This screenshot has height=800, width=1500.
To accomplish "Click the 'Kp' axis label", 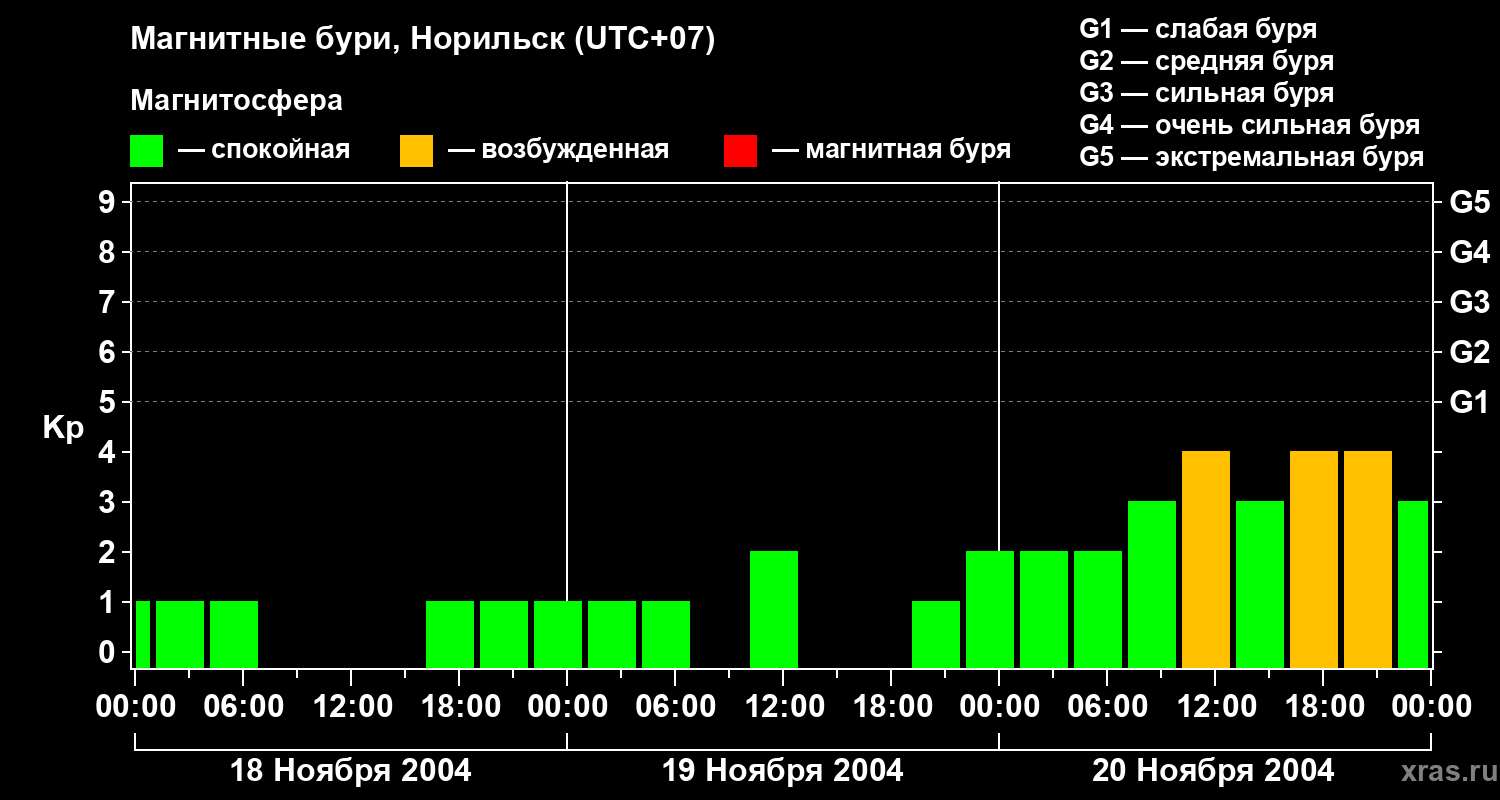I will 63,428.
